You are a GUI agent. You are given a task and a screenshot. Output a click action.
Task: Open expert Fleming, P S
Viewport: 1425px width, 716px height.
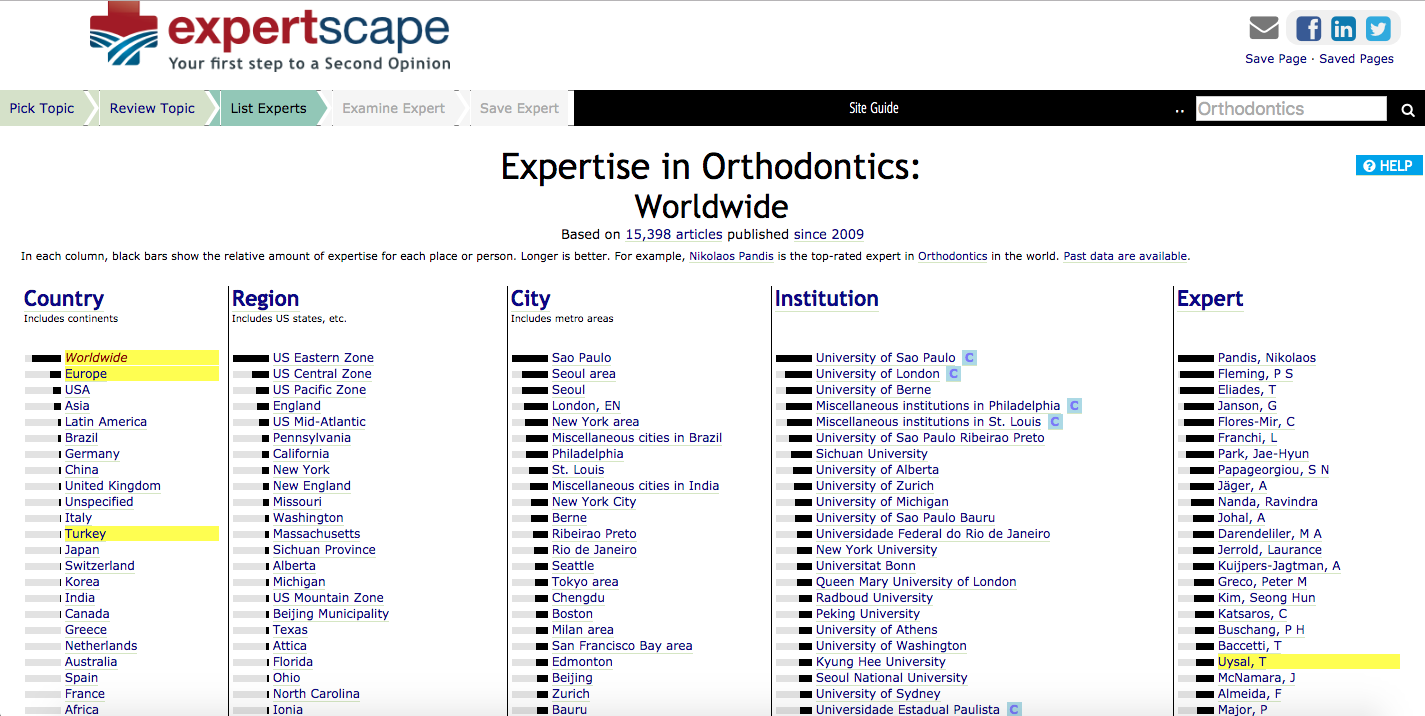pyautogui.click(x=1255, y=374)
